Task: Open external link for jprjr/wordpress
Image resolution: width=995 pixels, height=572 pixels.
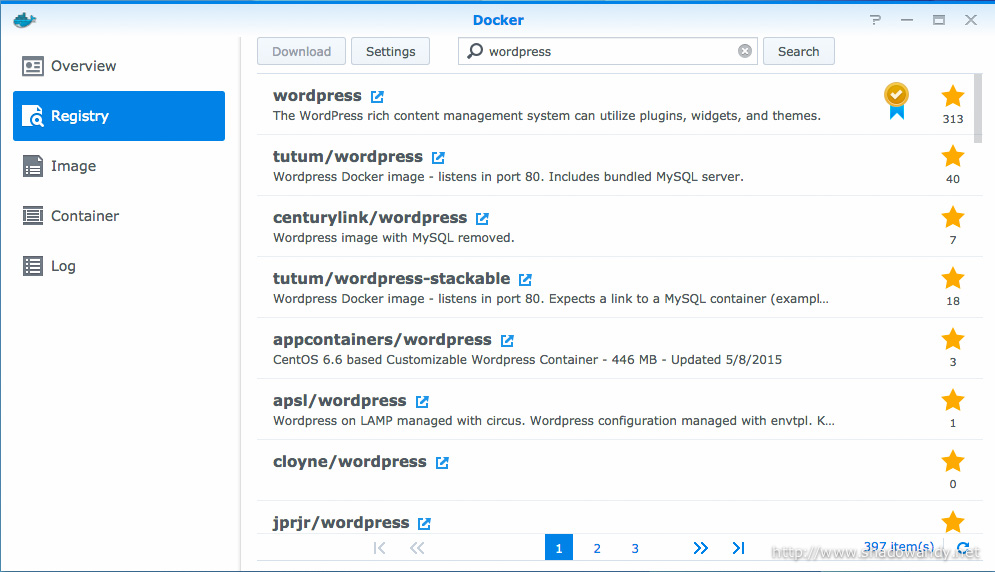Action: 424,523
